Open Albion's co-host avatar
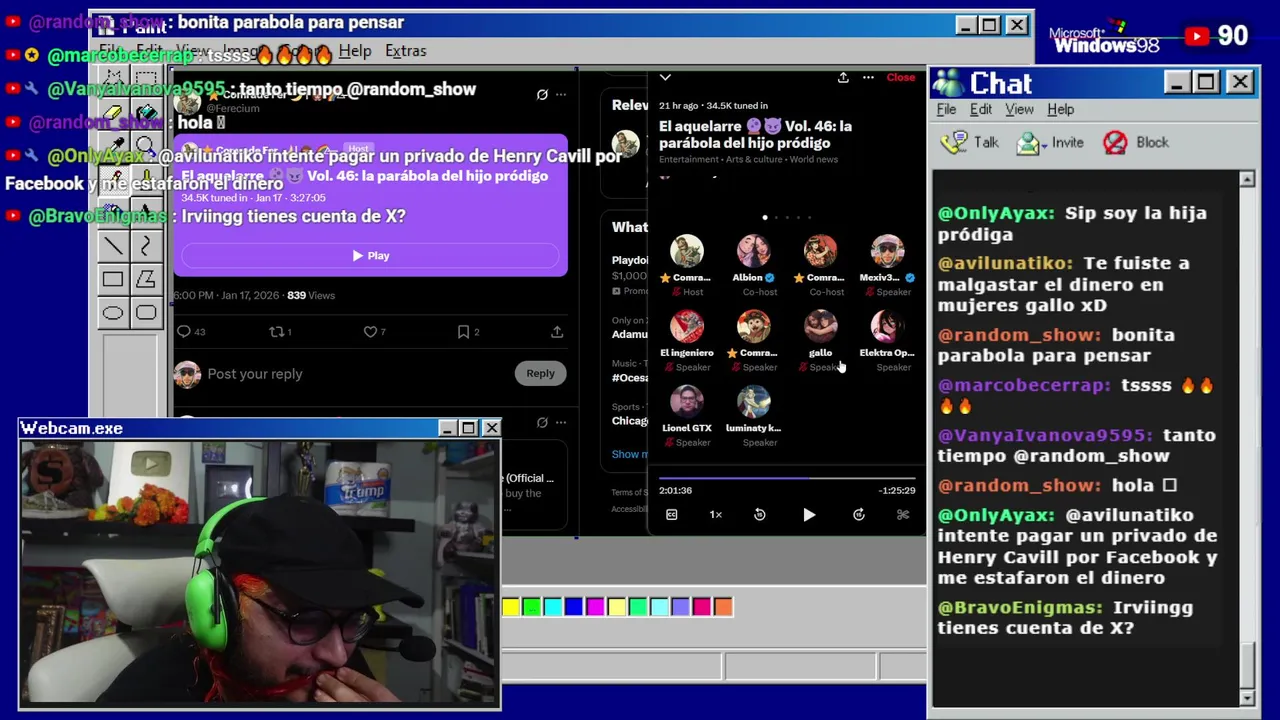This screenshot has width=1280, height=720. (x=753, y=251)
